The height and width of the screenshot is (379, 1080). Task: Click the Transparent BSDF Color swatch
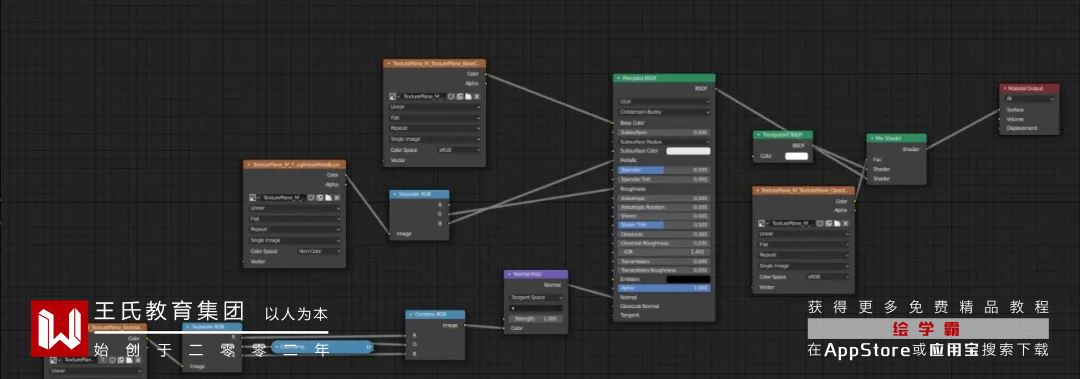(796, 156)
